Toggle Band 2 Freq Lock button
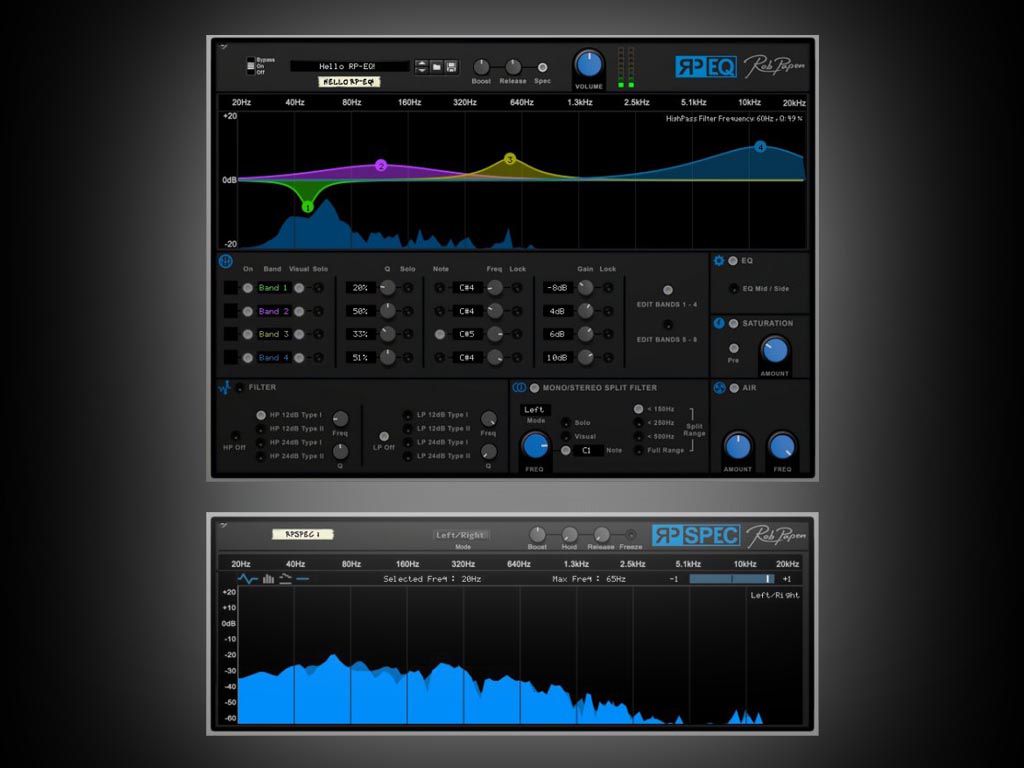Viewport: 1024px width, 768px height. [517, 312]
